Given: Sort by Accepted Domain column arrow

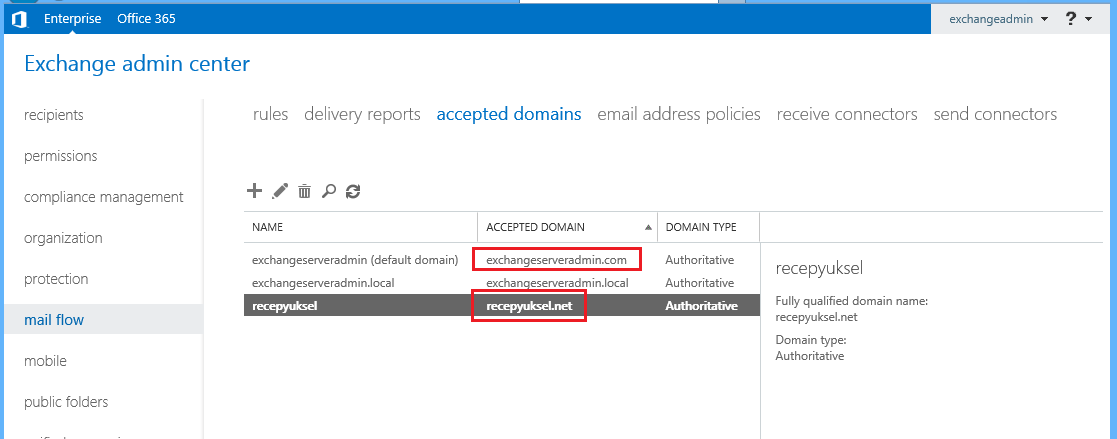Looking at the screenshot, I should tap(648, 227).
